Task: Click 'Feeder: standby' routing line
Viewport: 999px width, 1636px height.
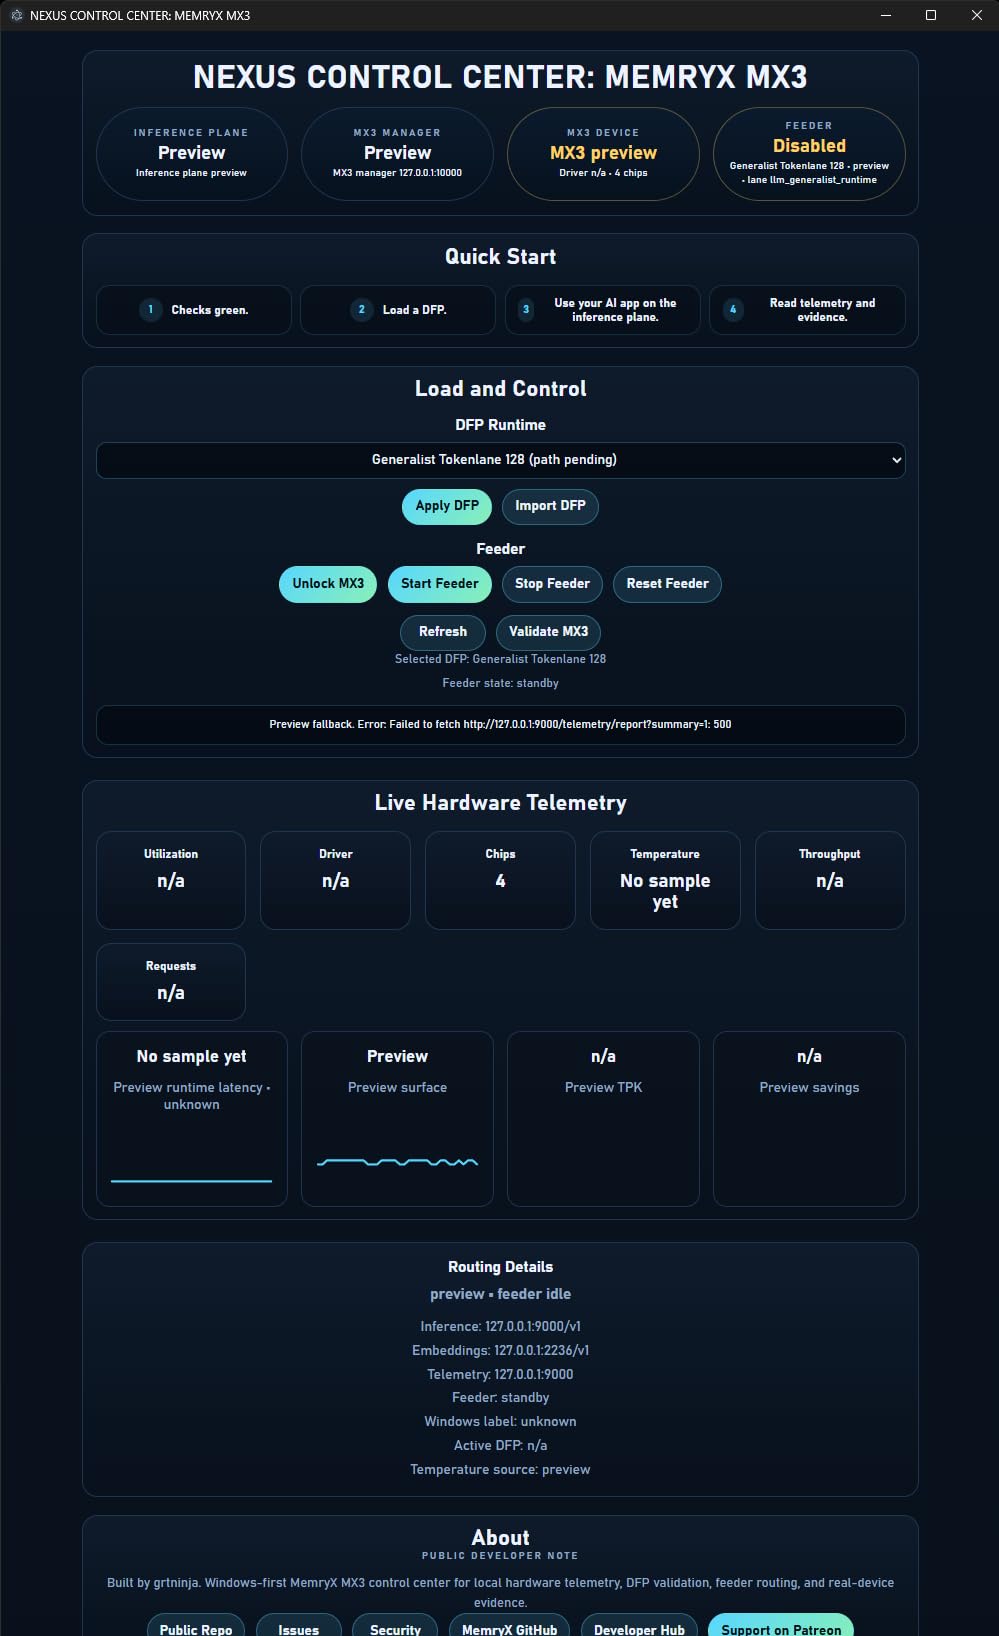Action: [500, 1397]
